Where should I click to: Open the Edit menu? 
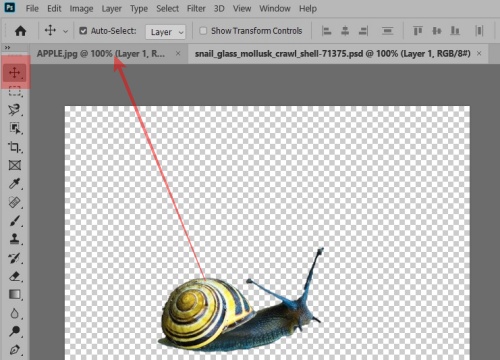tap(54, 8)
